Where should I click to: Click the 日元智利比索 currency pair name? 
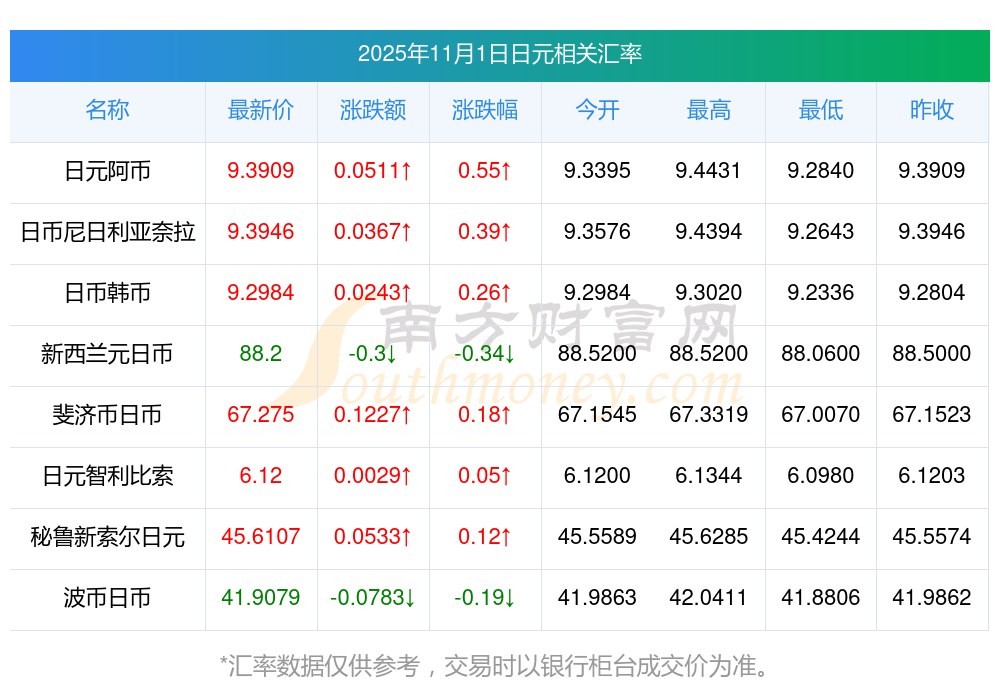[x=107, y=476]
